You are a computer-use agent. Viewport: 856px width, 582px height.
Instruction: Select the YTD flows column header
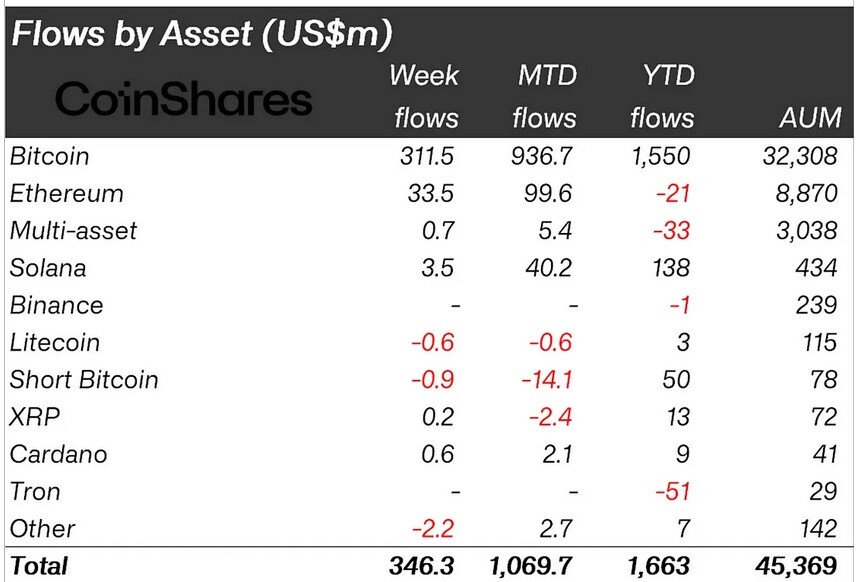[662, 96]
